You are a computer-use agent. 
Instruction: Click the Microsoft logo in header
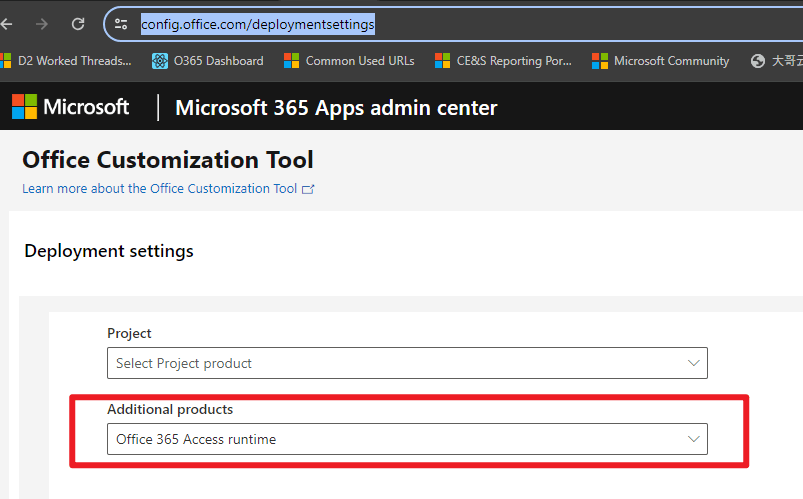[70, 107]
